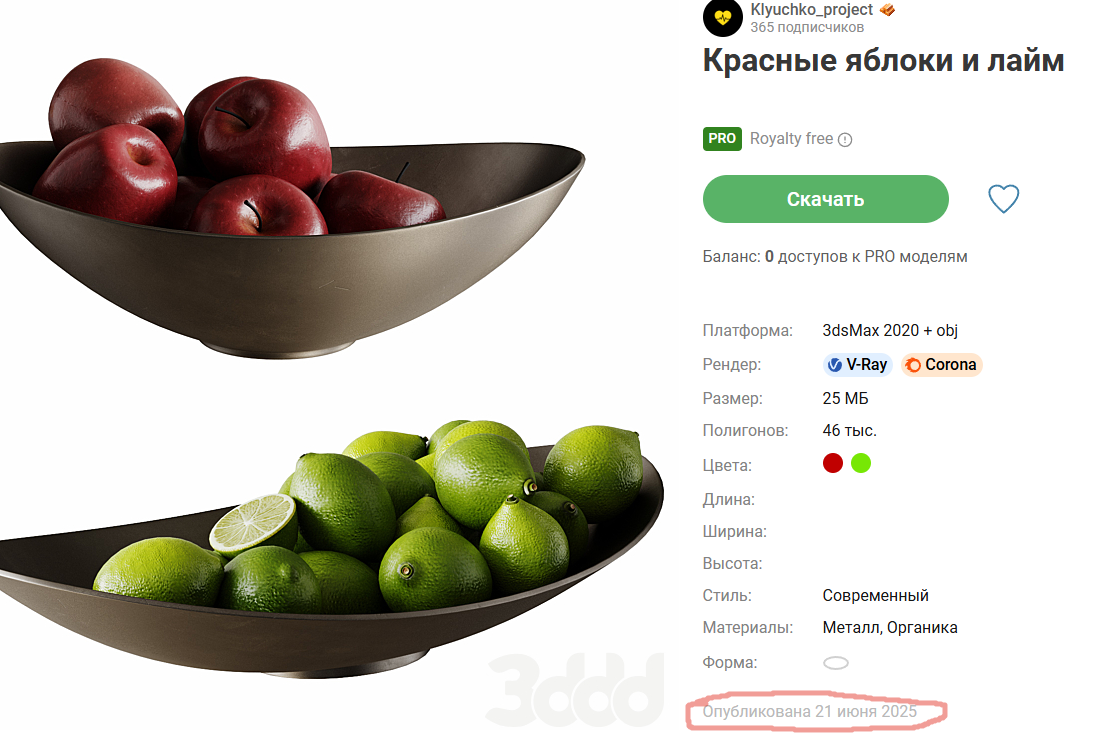This screenshot has width=1093, height=733.
Task: Select the Corona render tag
Action: pos(941,364)
